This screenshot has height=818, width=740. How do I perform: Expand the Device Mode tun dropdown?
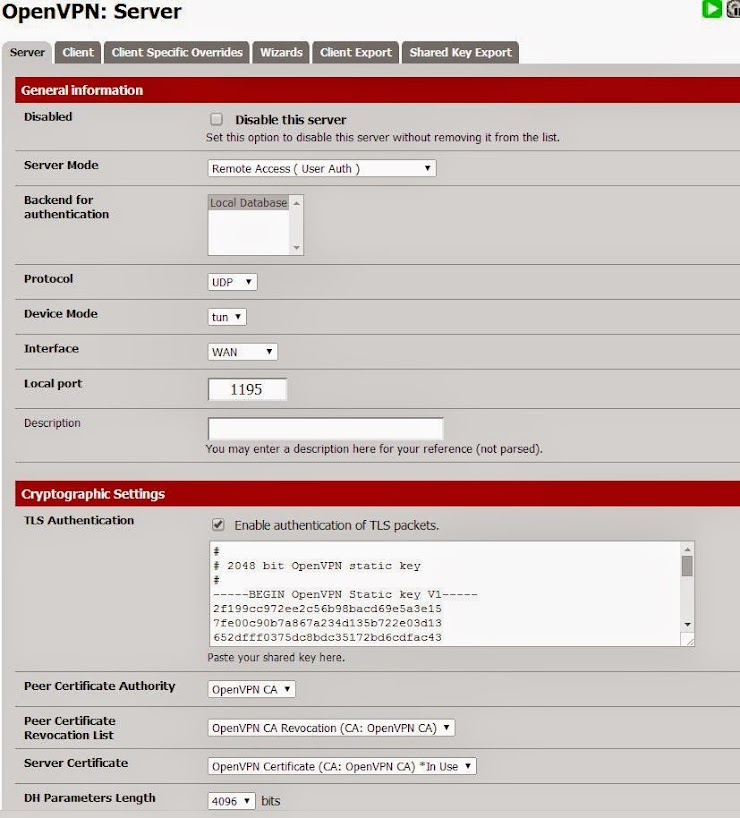click(227, 317)
